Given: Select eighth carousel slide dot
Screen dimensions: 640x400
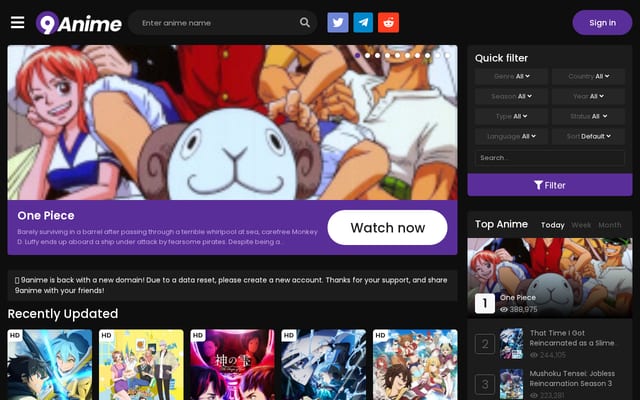Looking at the screenshot, I should 428,55.
